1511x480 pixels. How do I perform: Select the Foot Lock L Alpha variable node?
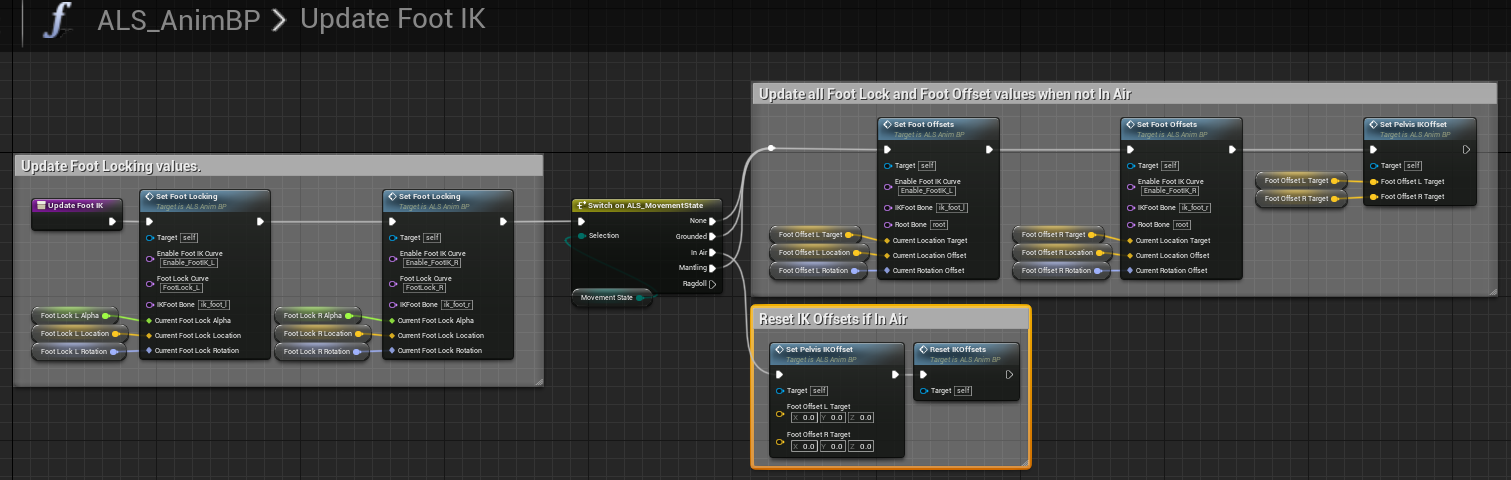[x=70, y=316]
